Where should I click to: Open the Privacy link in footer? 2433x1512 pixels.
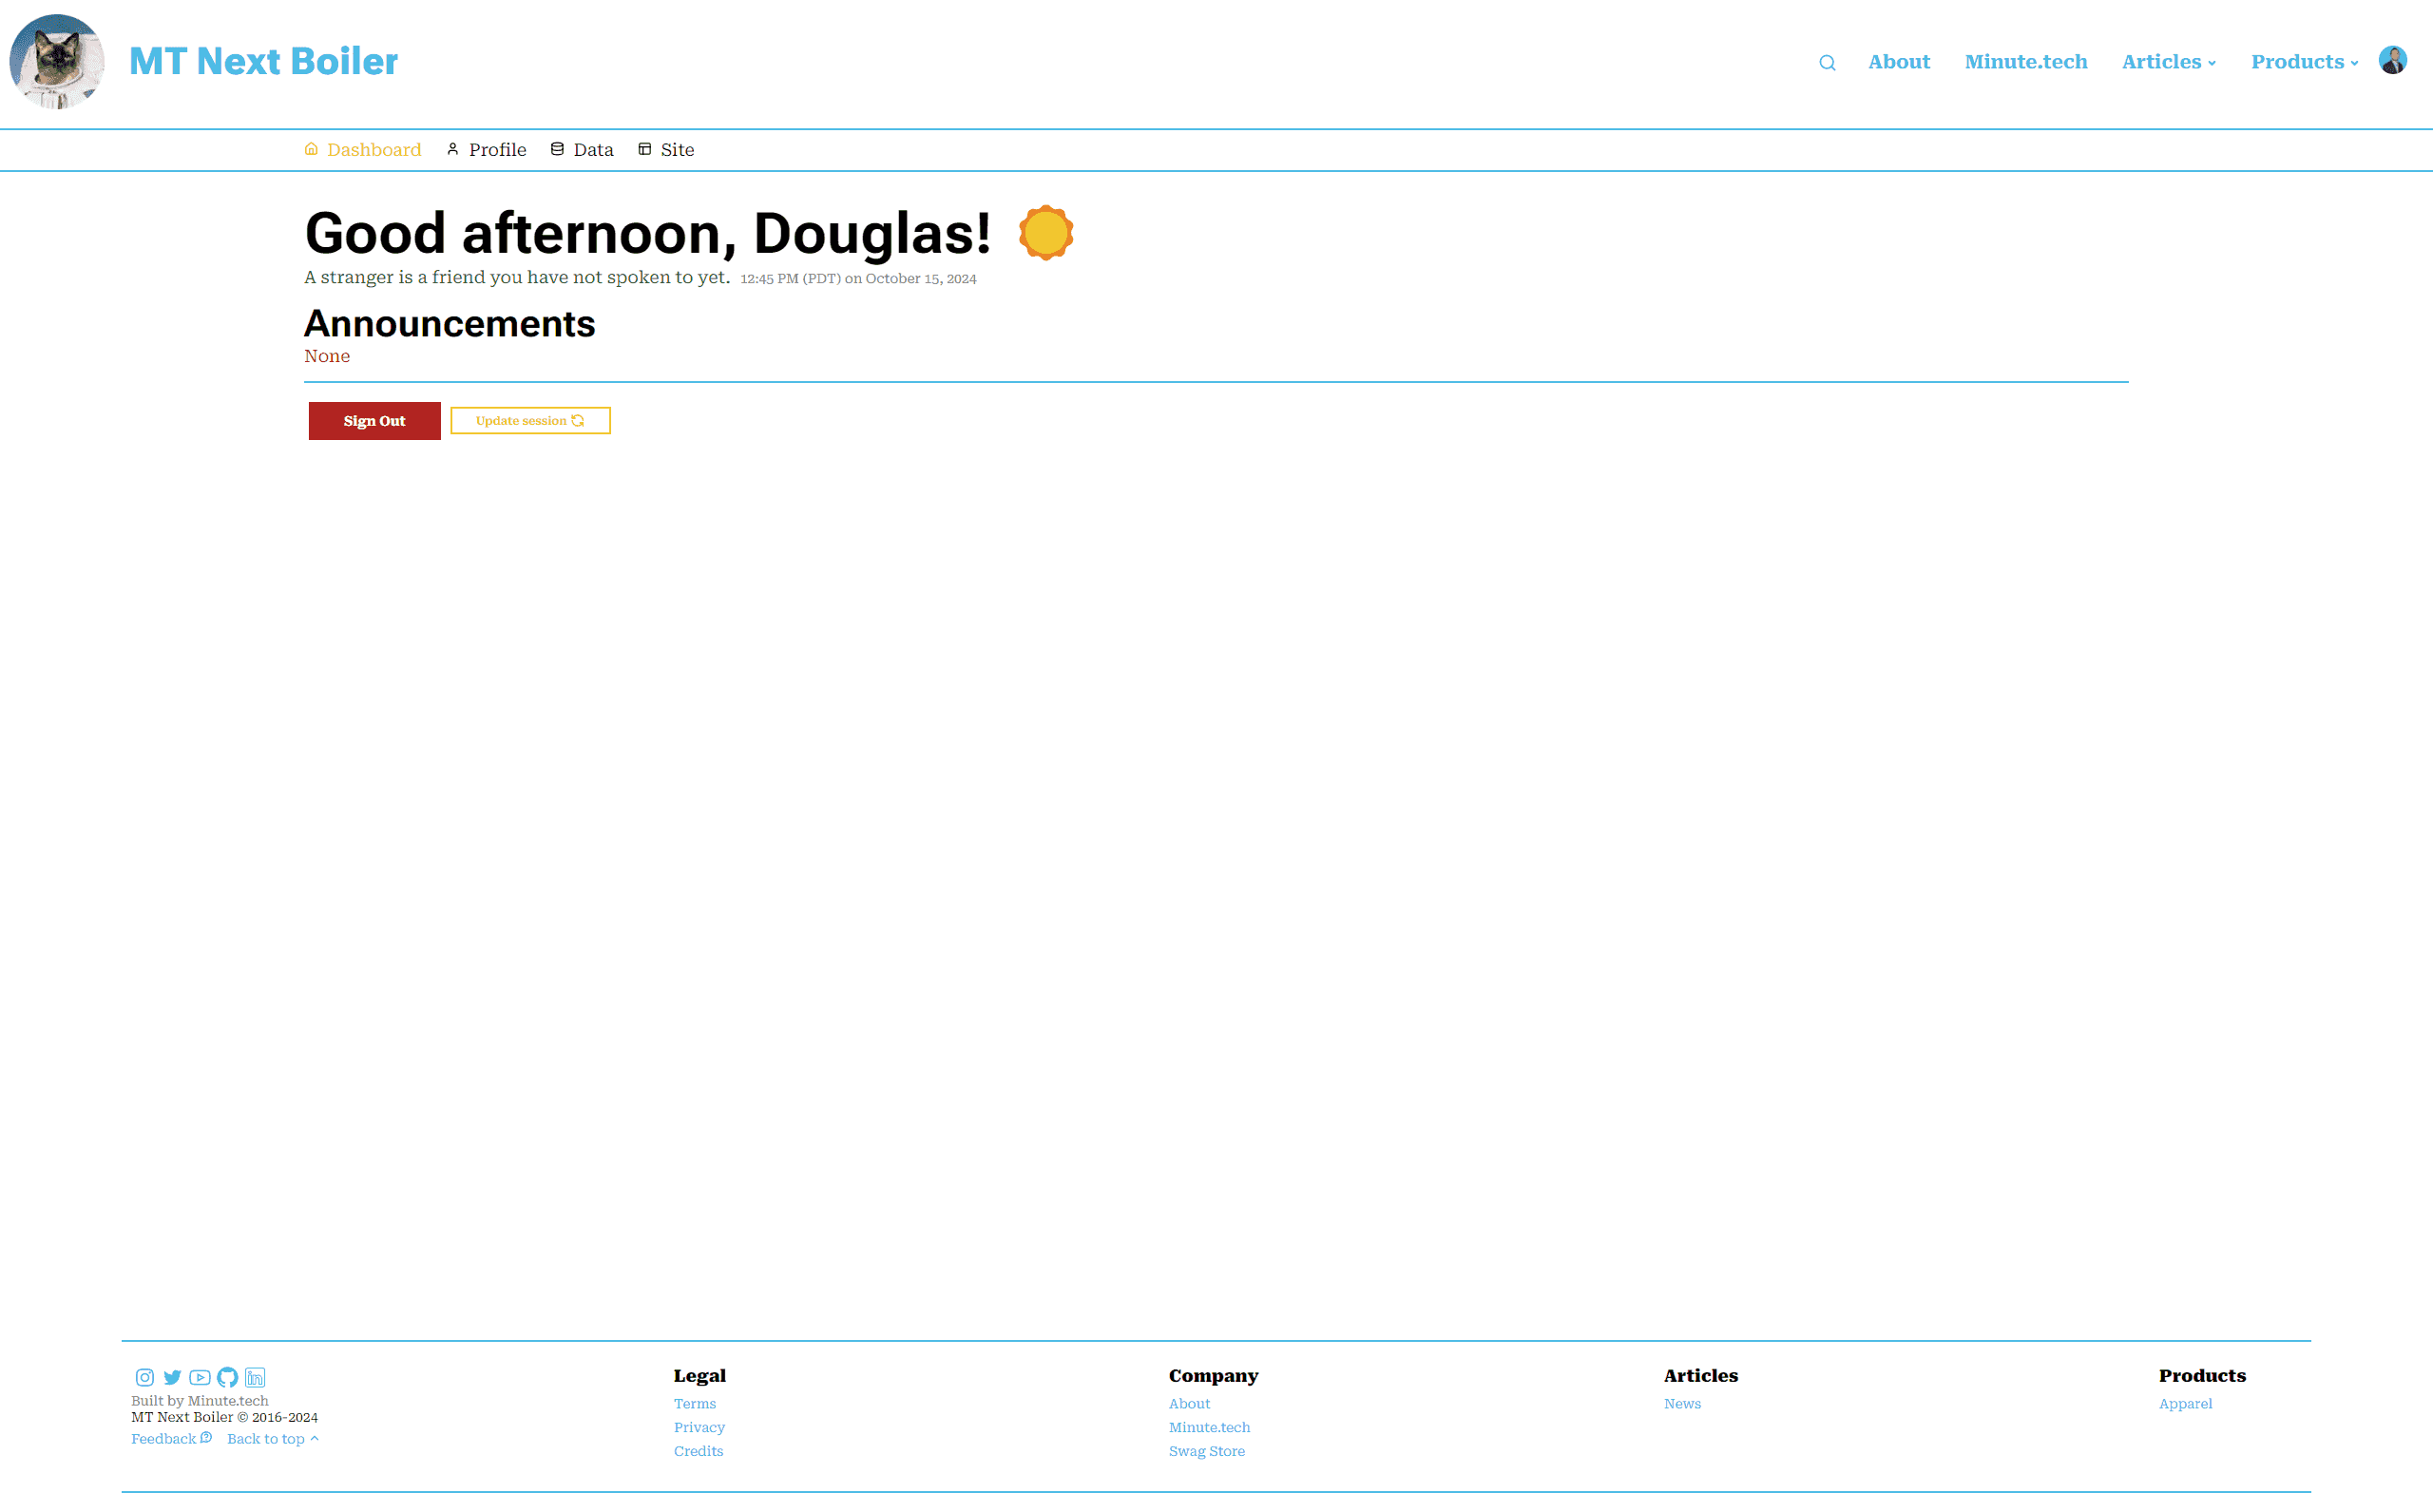click(699, 1427)
